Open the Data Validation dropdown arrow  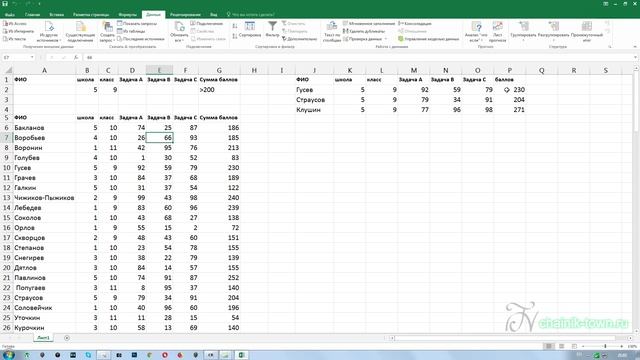[x=386, y=39]
